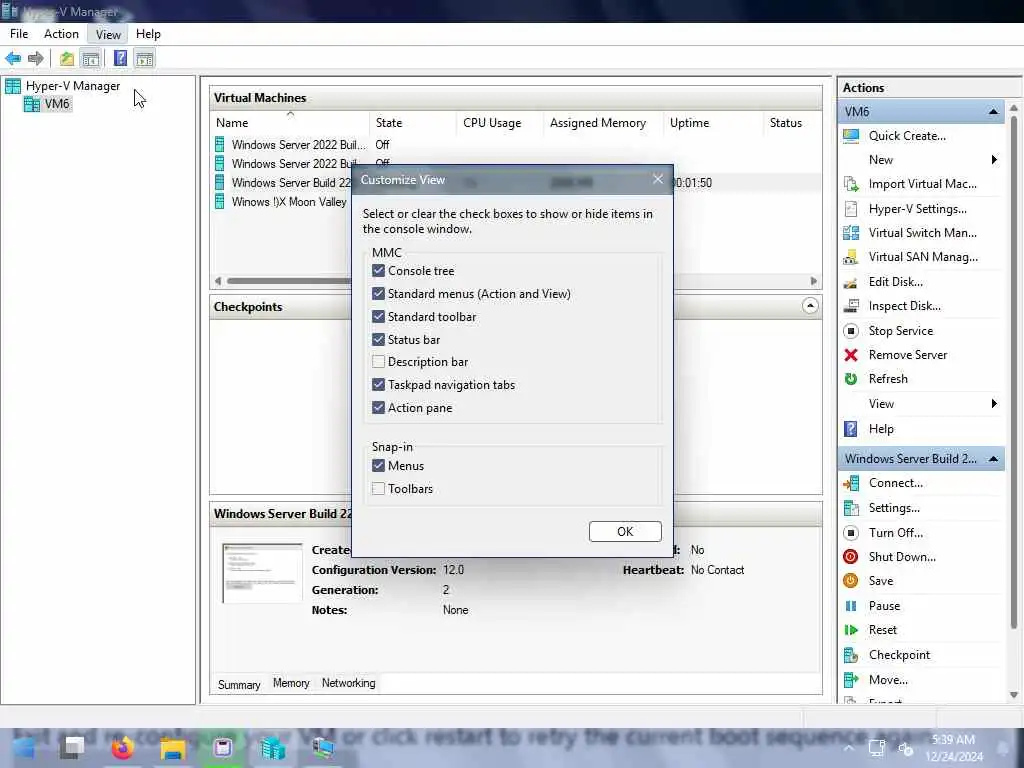Click the green Reset icon
The width and height of the screenshot is (1024, 768).
[x=851, y=630]
